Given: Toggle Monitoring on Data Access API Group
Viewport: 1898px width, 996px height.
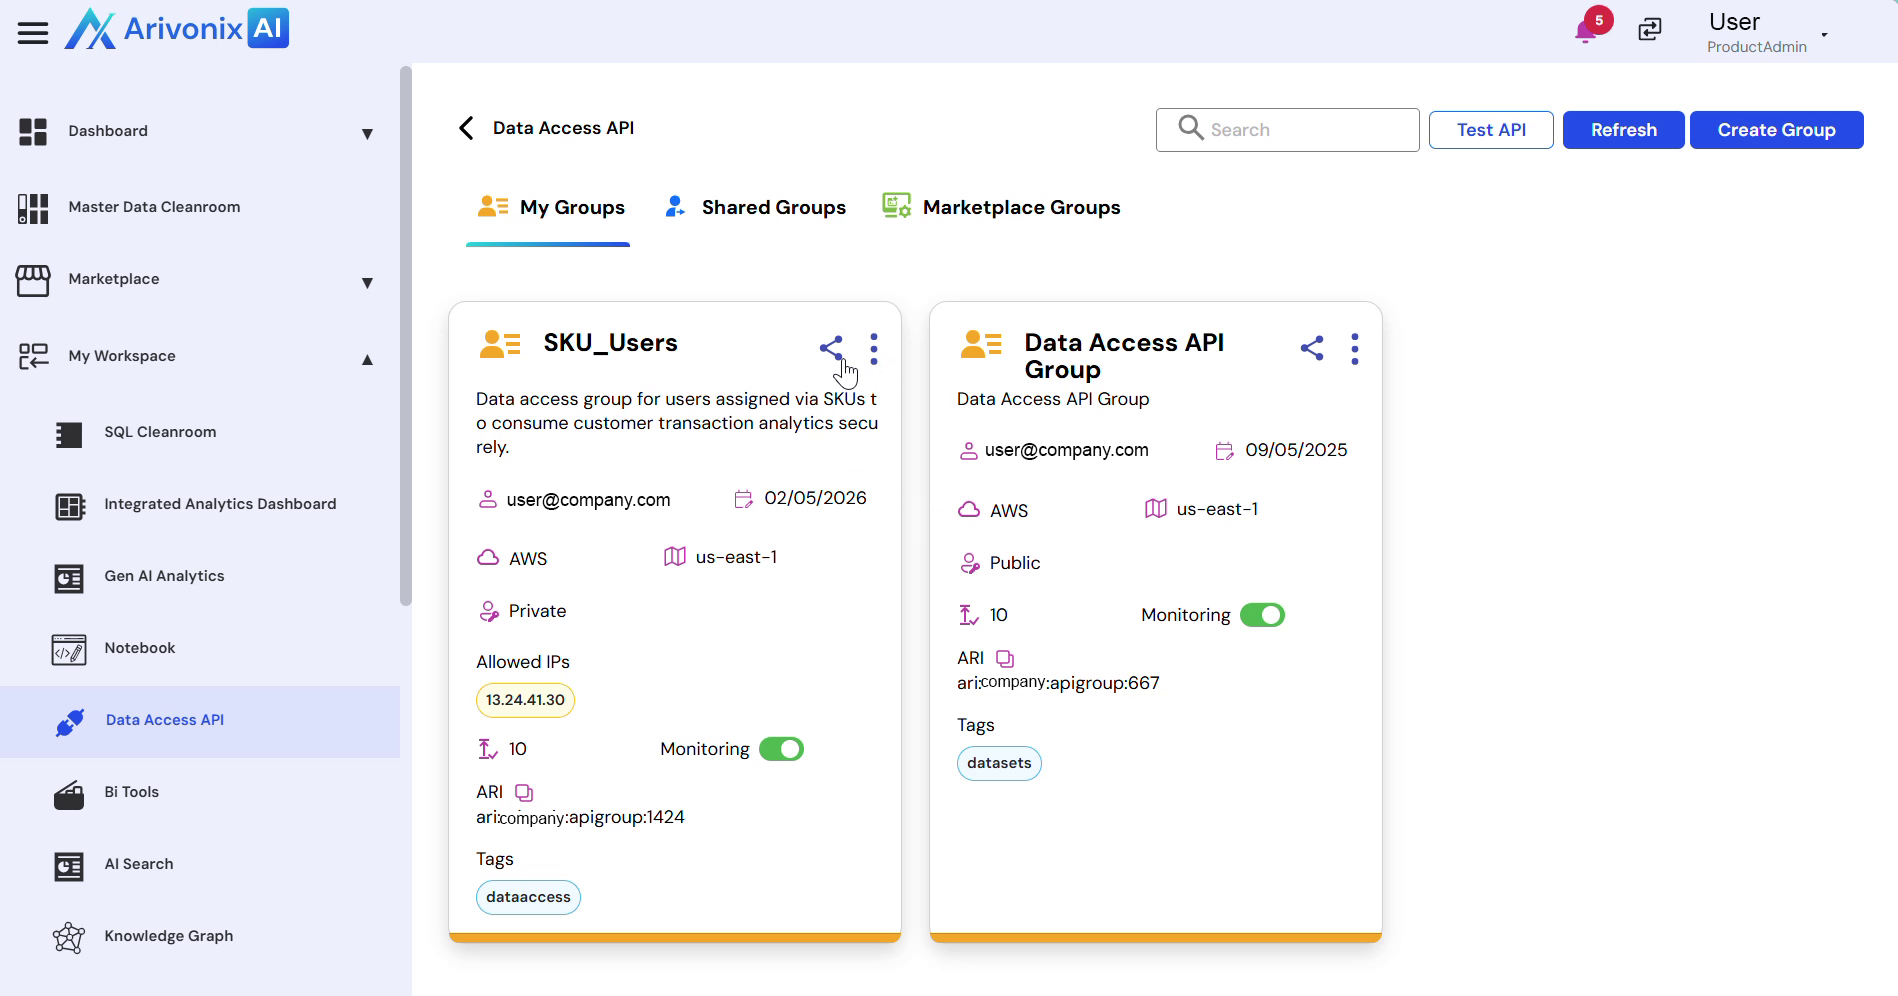Looking at the screenshot, I should pyautogui.click(x=1262, y=615).
